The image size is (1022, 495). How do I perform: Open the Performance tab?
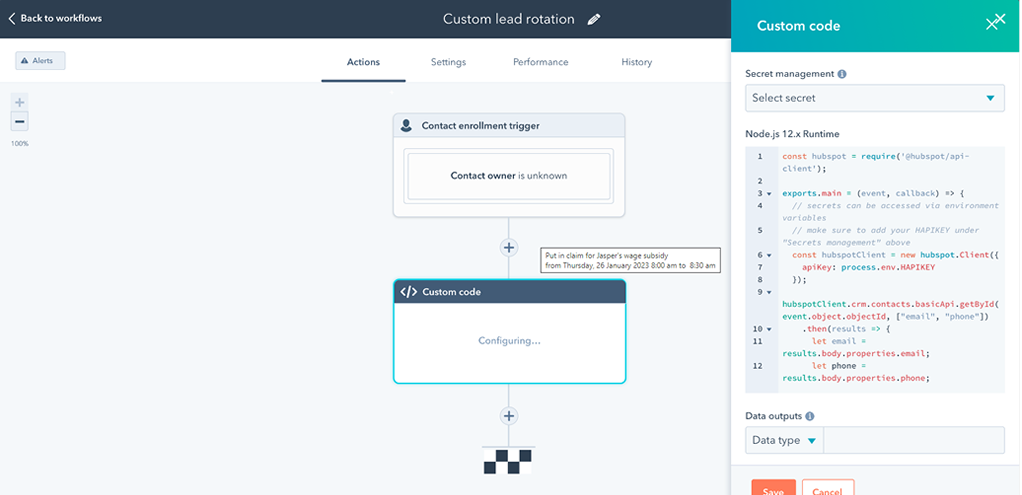(540, 62)
